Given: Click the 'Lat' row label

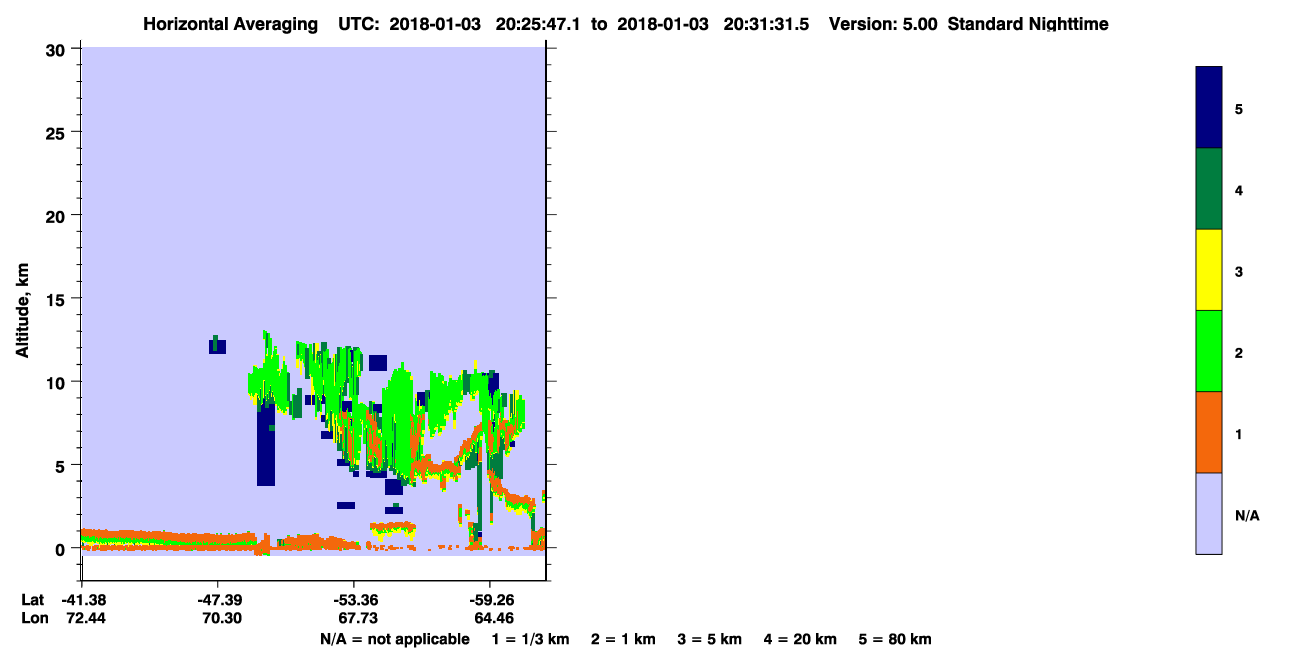Looking at the screenshot, I should tap(32, 601).
